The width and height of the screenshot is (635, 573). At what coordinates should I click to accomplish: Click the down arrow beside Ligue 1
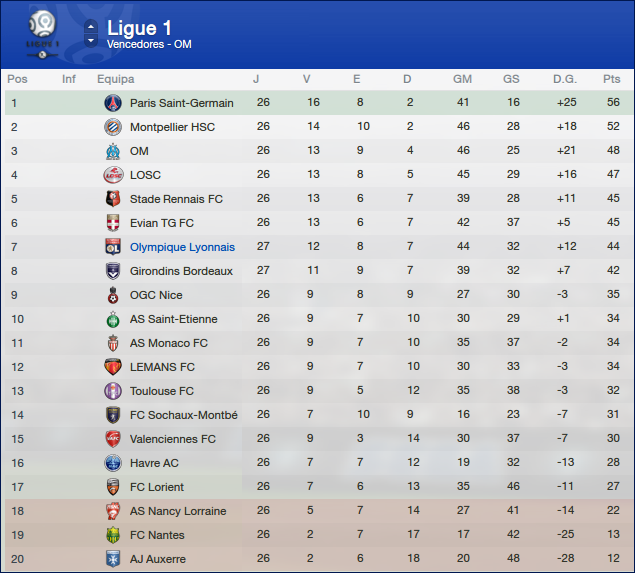91,41
